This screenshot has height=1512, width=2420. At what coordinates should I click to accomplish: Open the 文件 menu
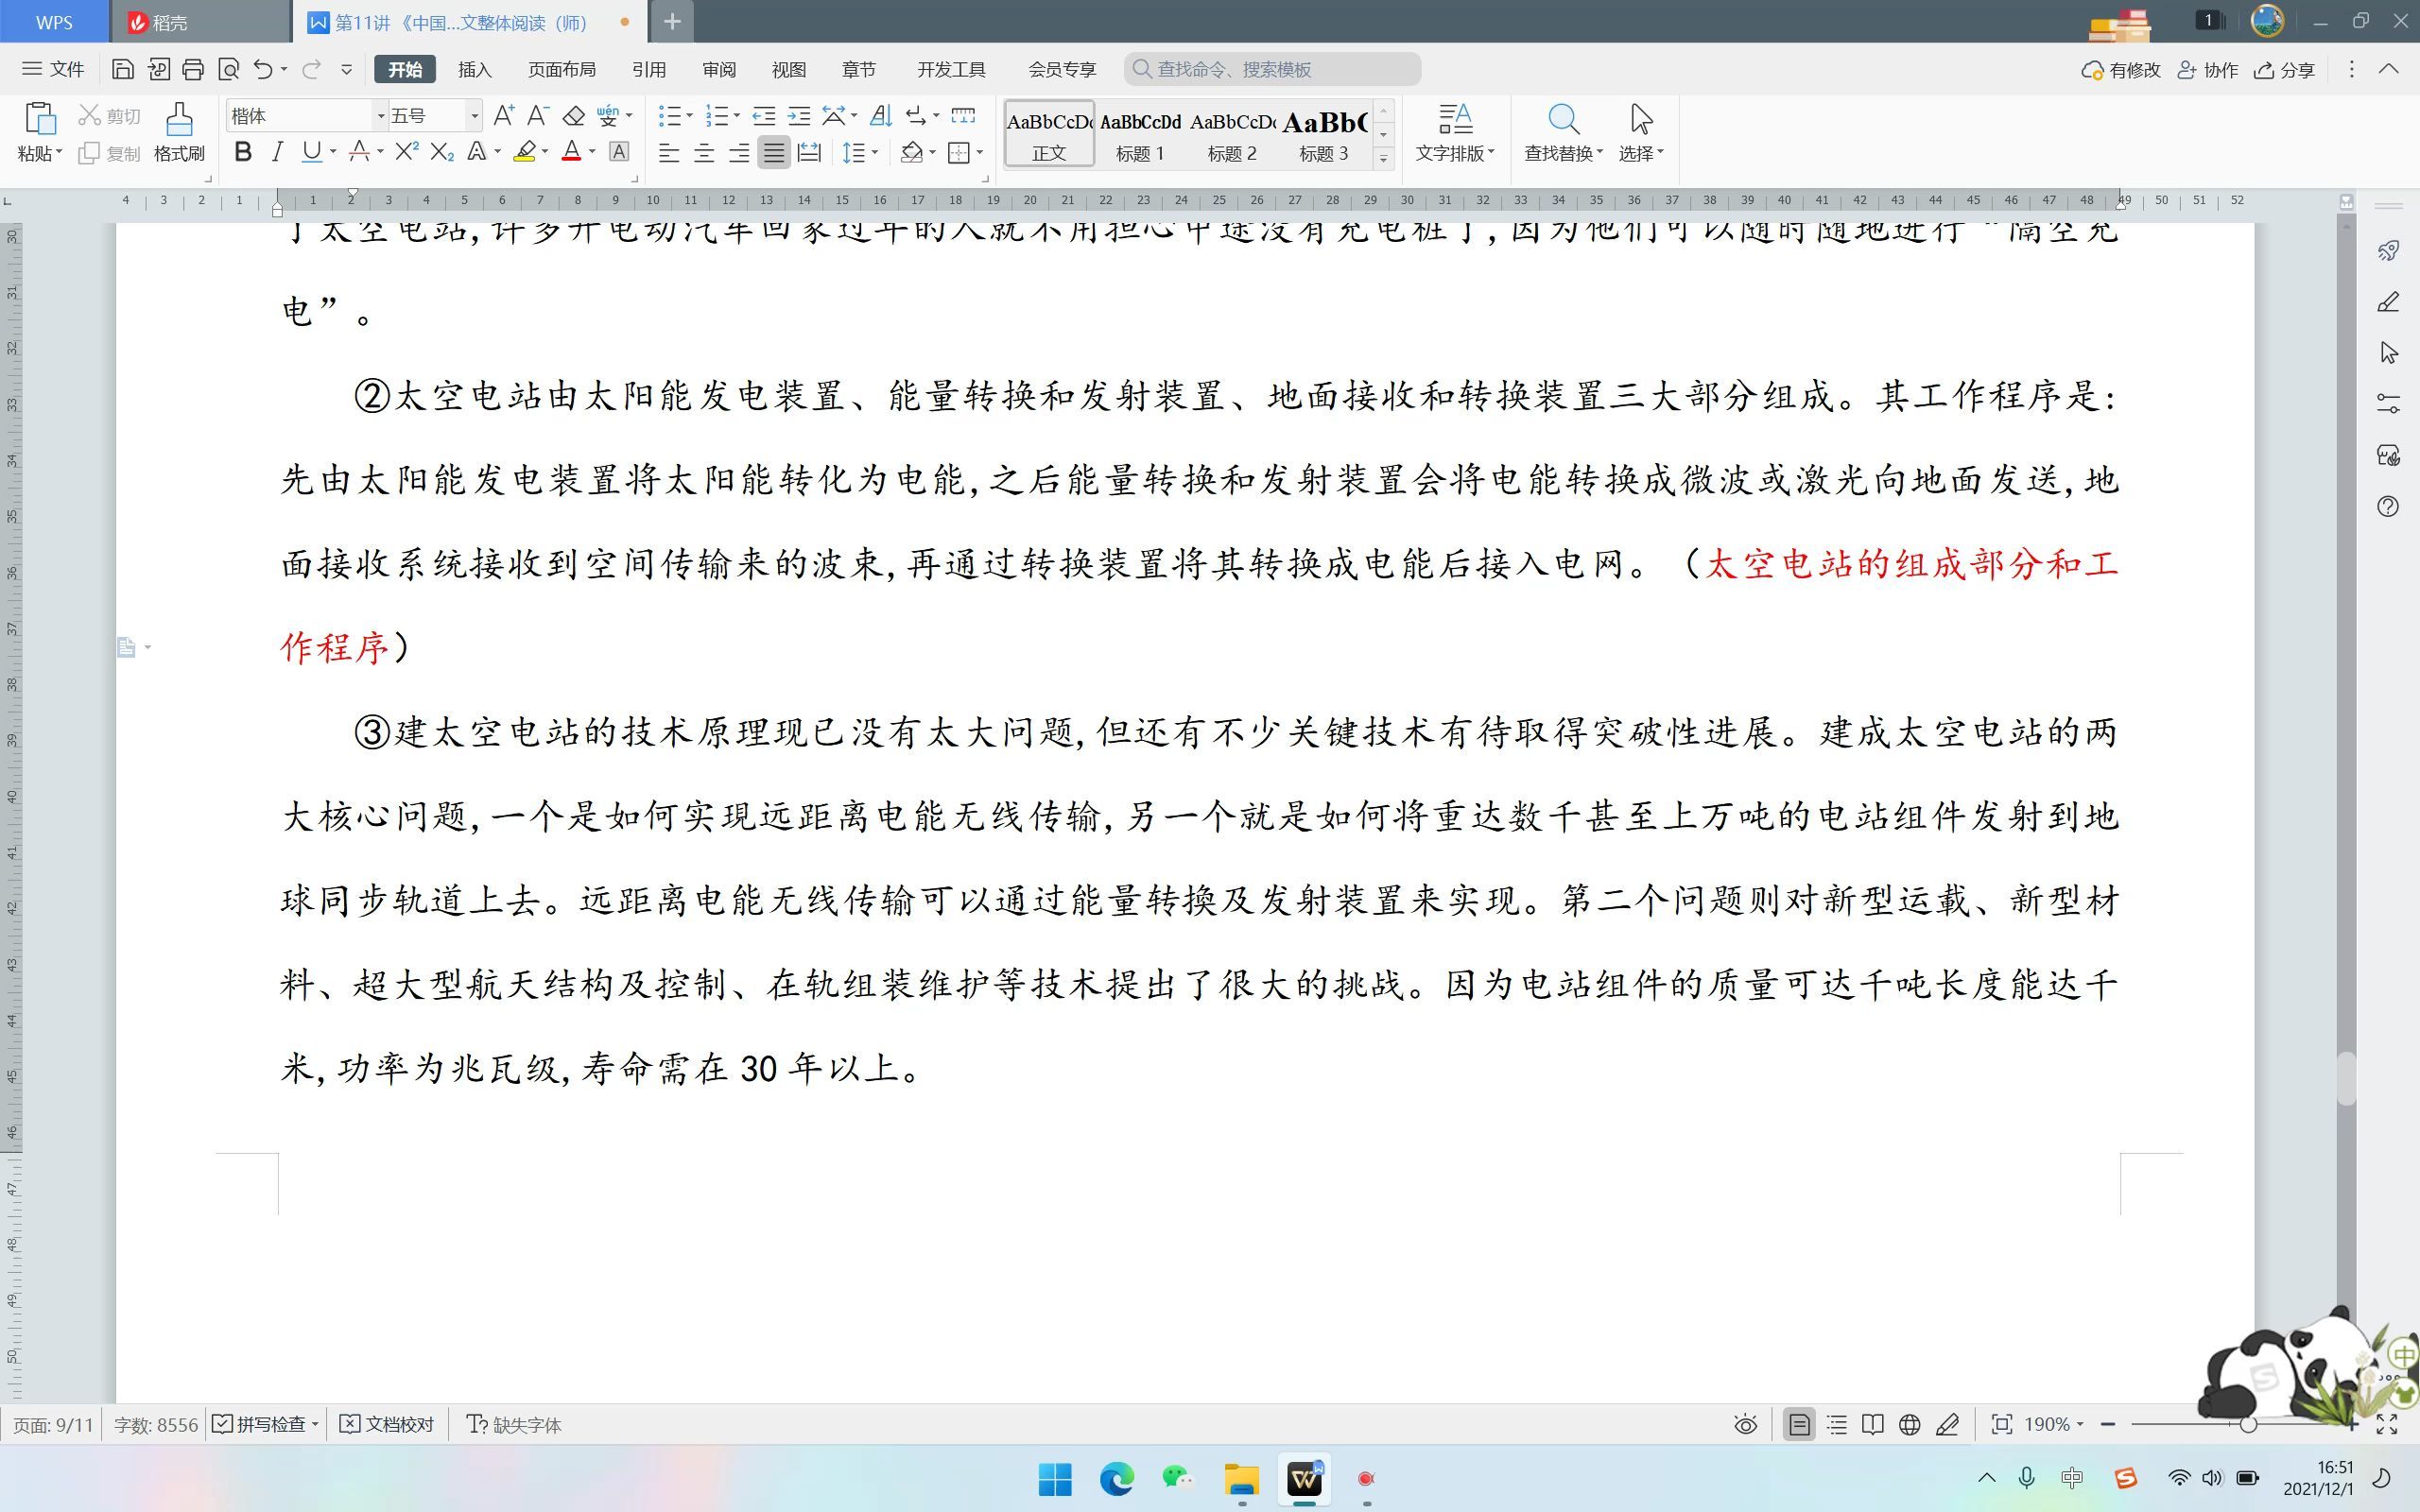pos(53,69)
